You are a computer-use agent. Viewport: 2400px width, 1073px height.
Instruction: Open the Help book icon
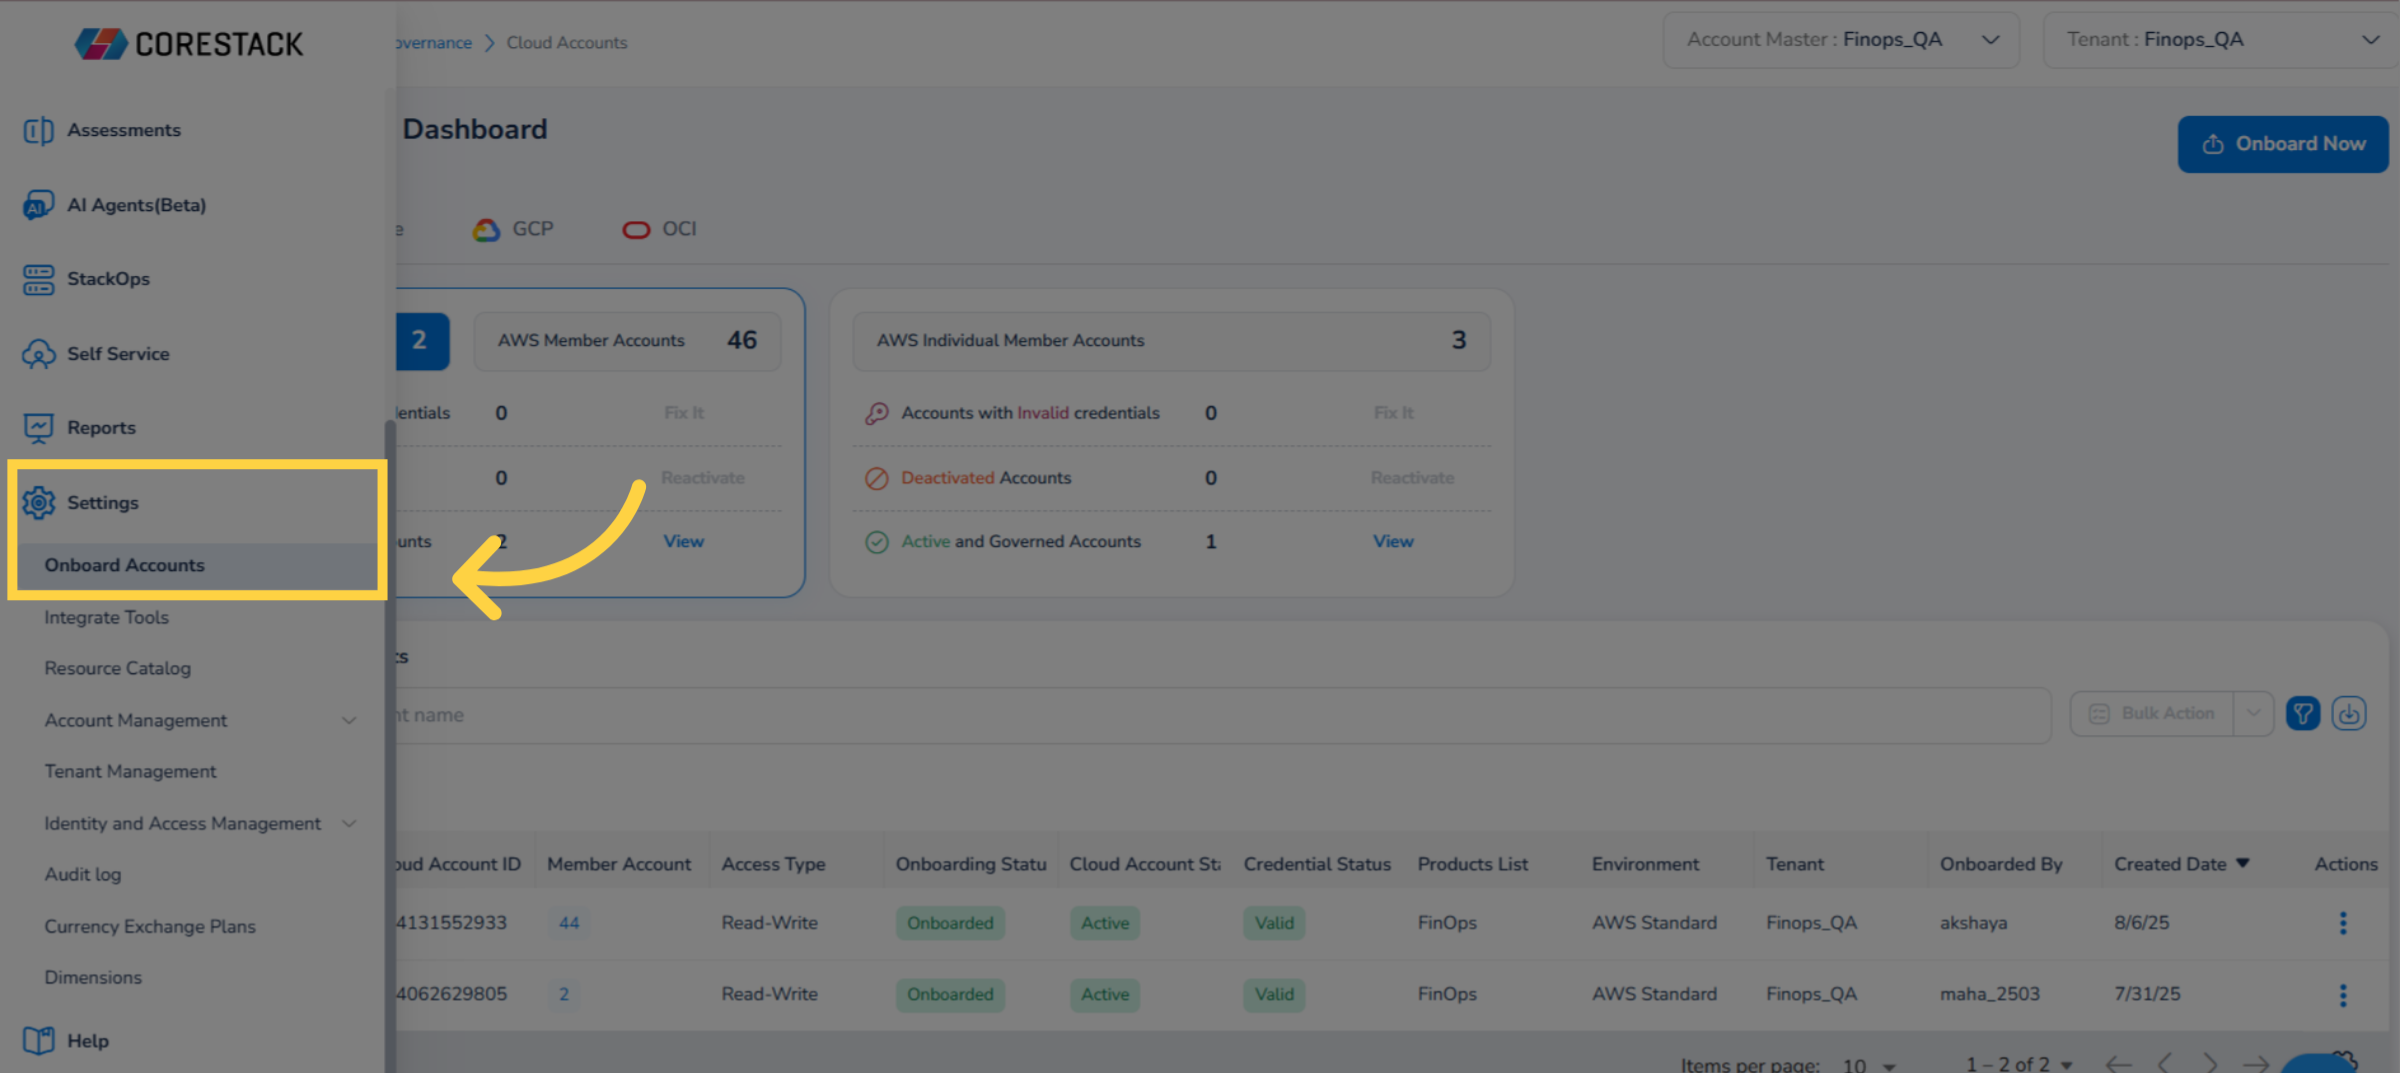38,1041
